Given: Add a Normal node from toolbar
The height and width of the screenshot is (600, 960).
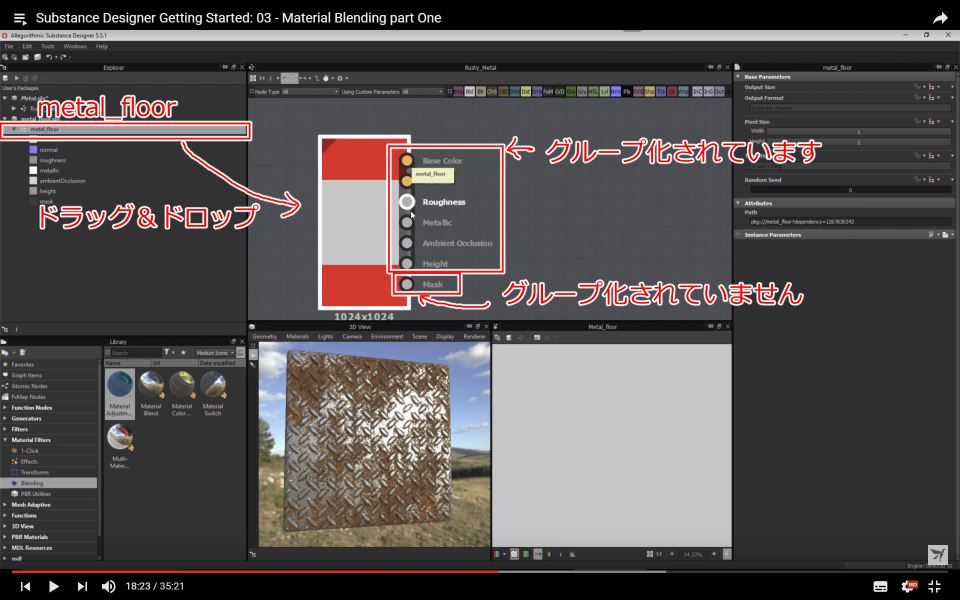Looking at the screenshot, I should tap(615, 92).
